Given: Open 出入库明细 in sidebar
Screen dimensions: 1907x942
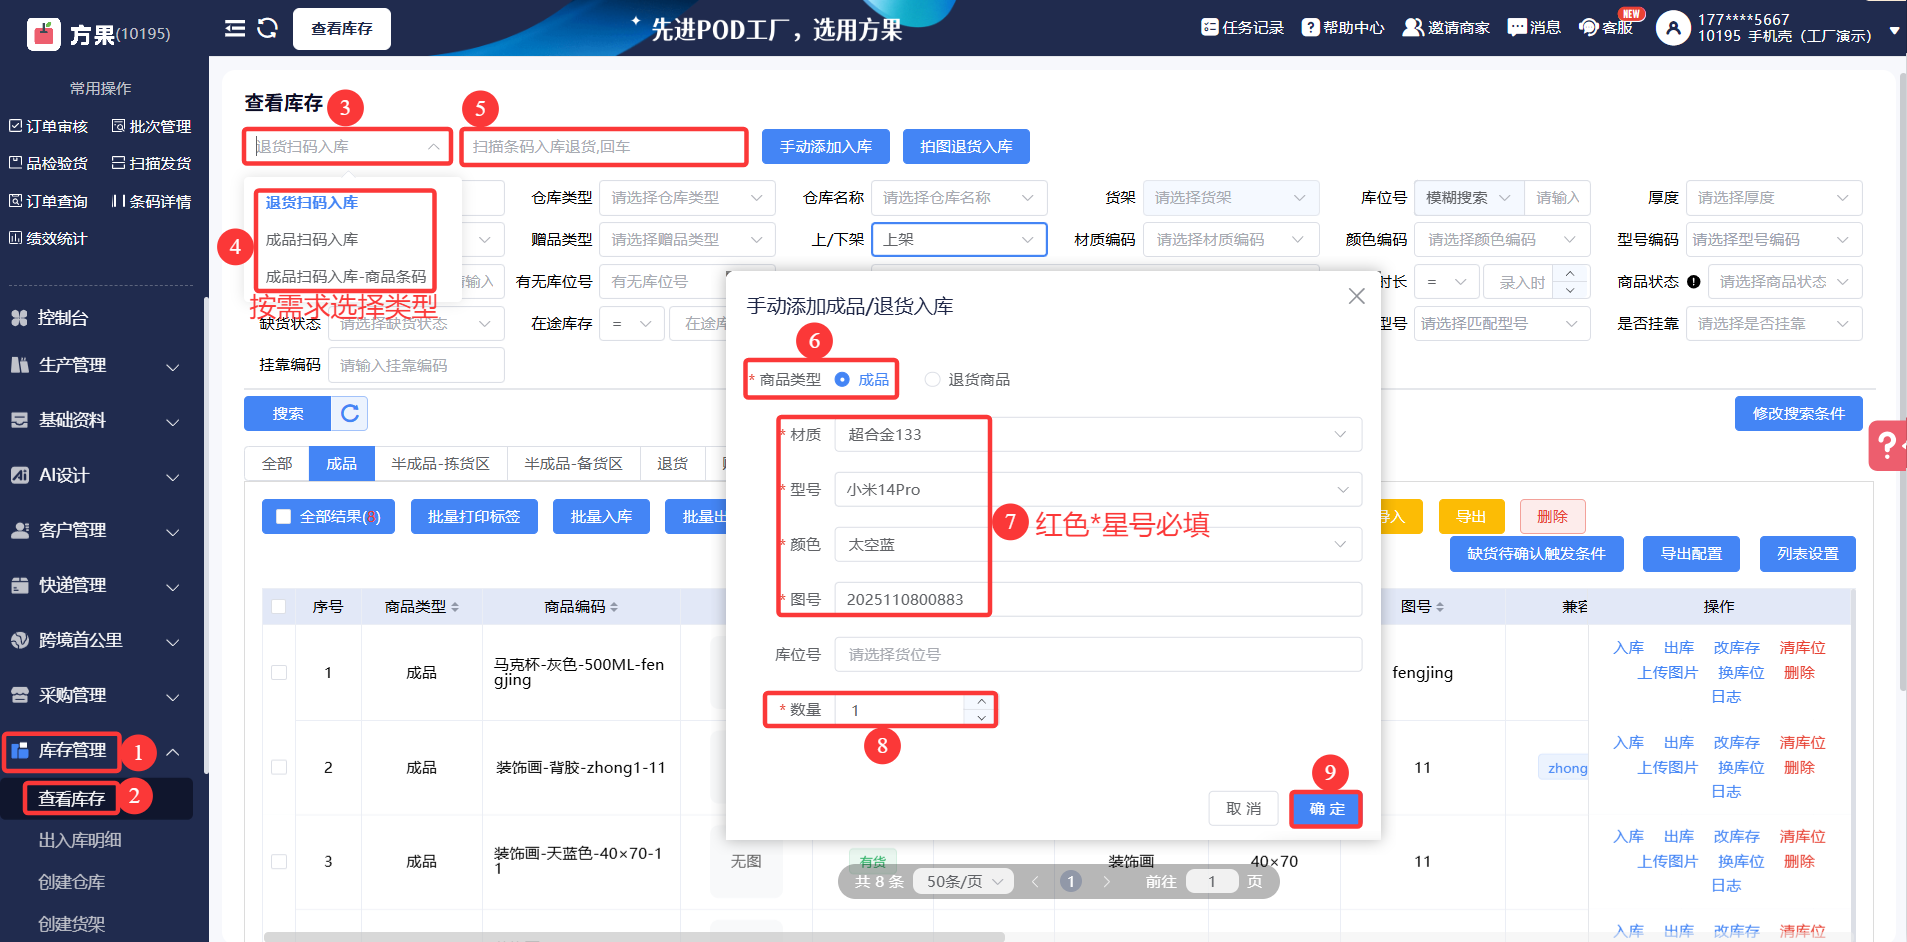Looking at the screenshot, I should [x=80, y=840].
